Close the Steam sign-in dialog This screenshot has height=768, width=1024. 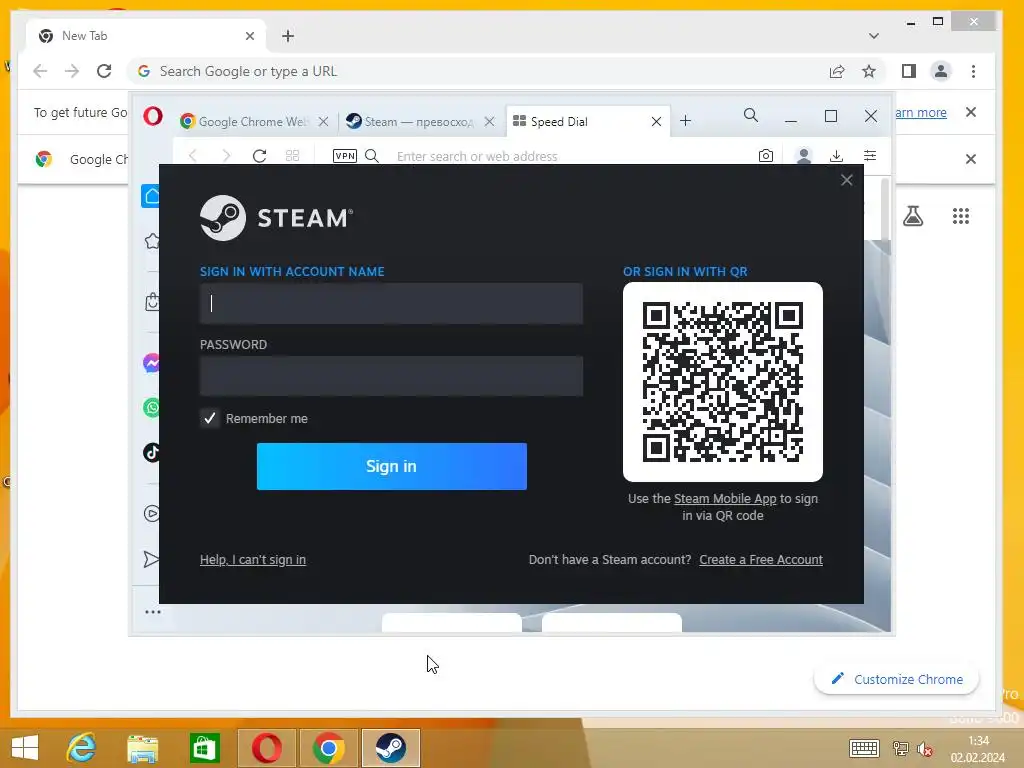[x=846, y=180]
